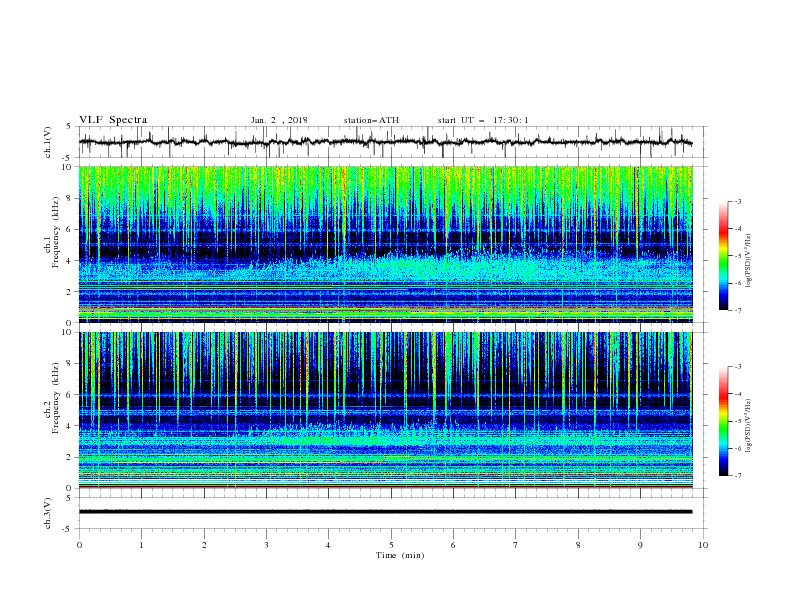This screenshot has width=792, height=612.
Task: Click tick label "6" on the time axis
Action: click(453, 545)
